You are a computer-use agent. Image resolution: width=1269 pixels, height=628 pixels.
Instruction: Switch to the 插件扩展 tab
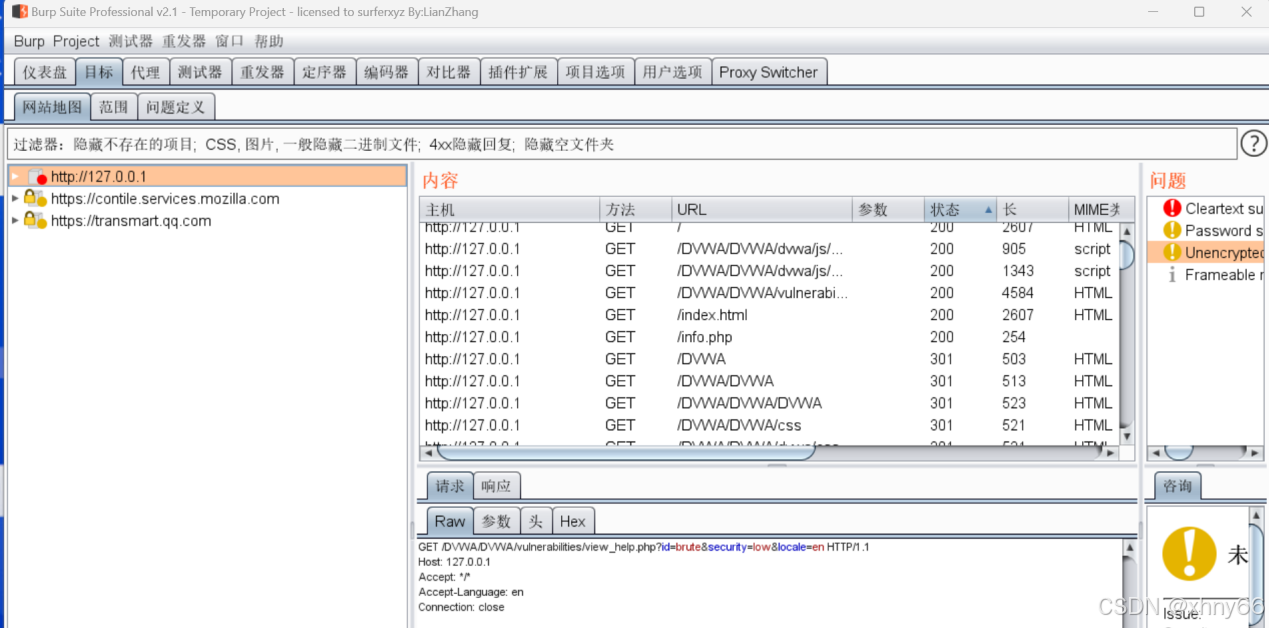[x=518, y=72]
